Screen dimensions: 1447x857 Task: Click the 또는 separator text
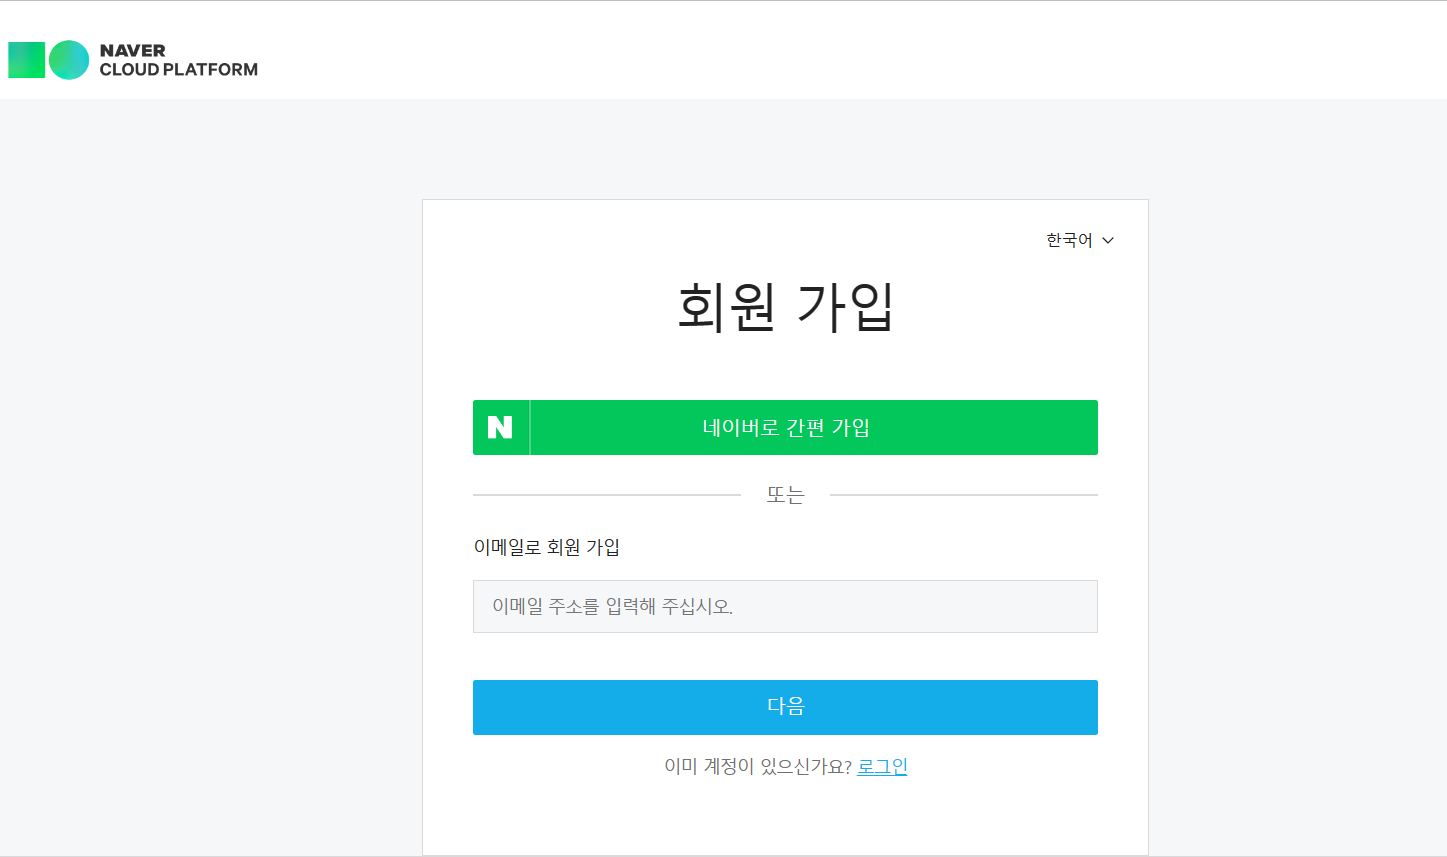pos(785,495)
